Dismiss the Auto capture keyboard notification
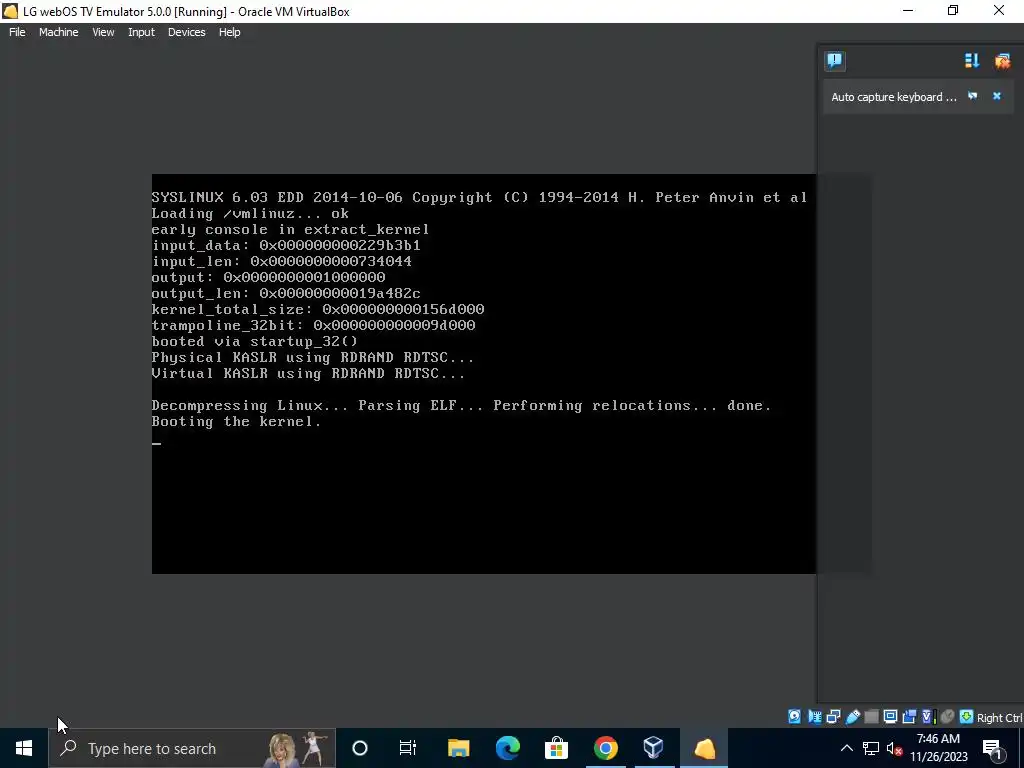Screen dimensions: 1024x768 coord(997,96)
